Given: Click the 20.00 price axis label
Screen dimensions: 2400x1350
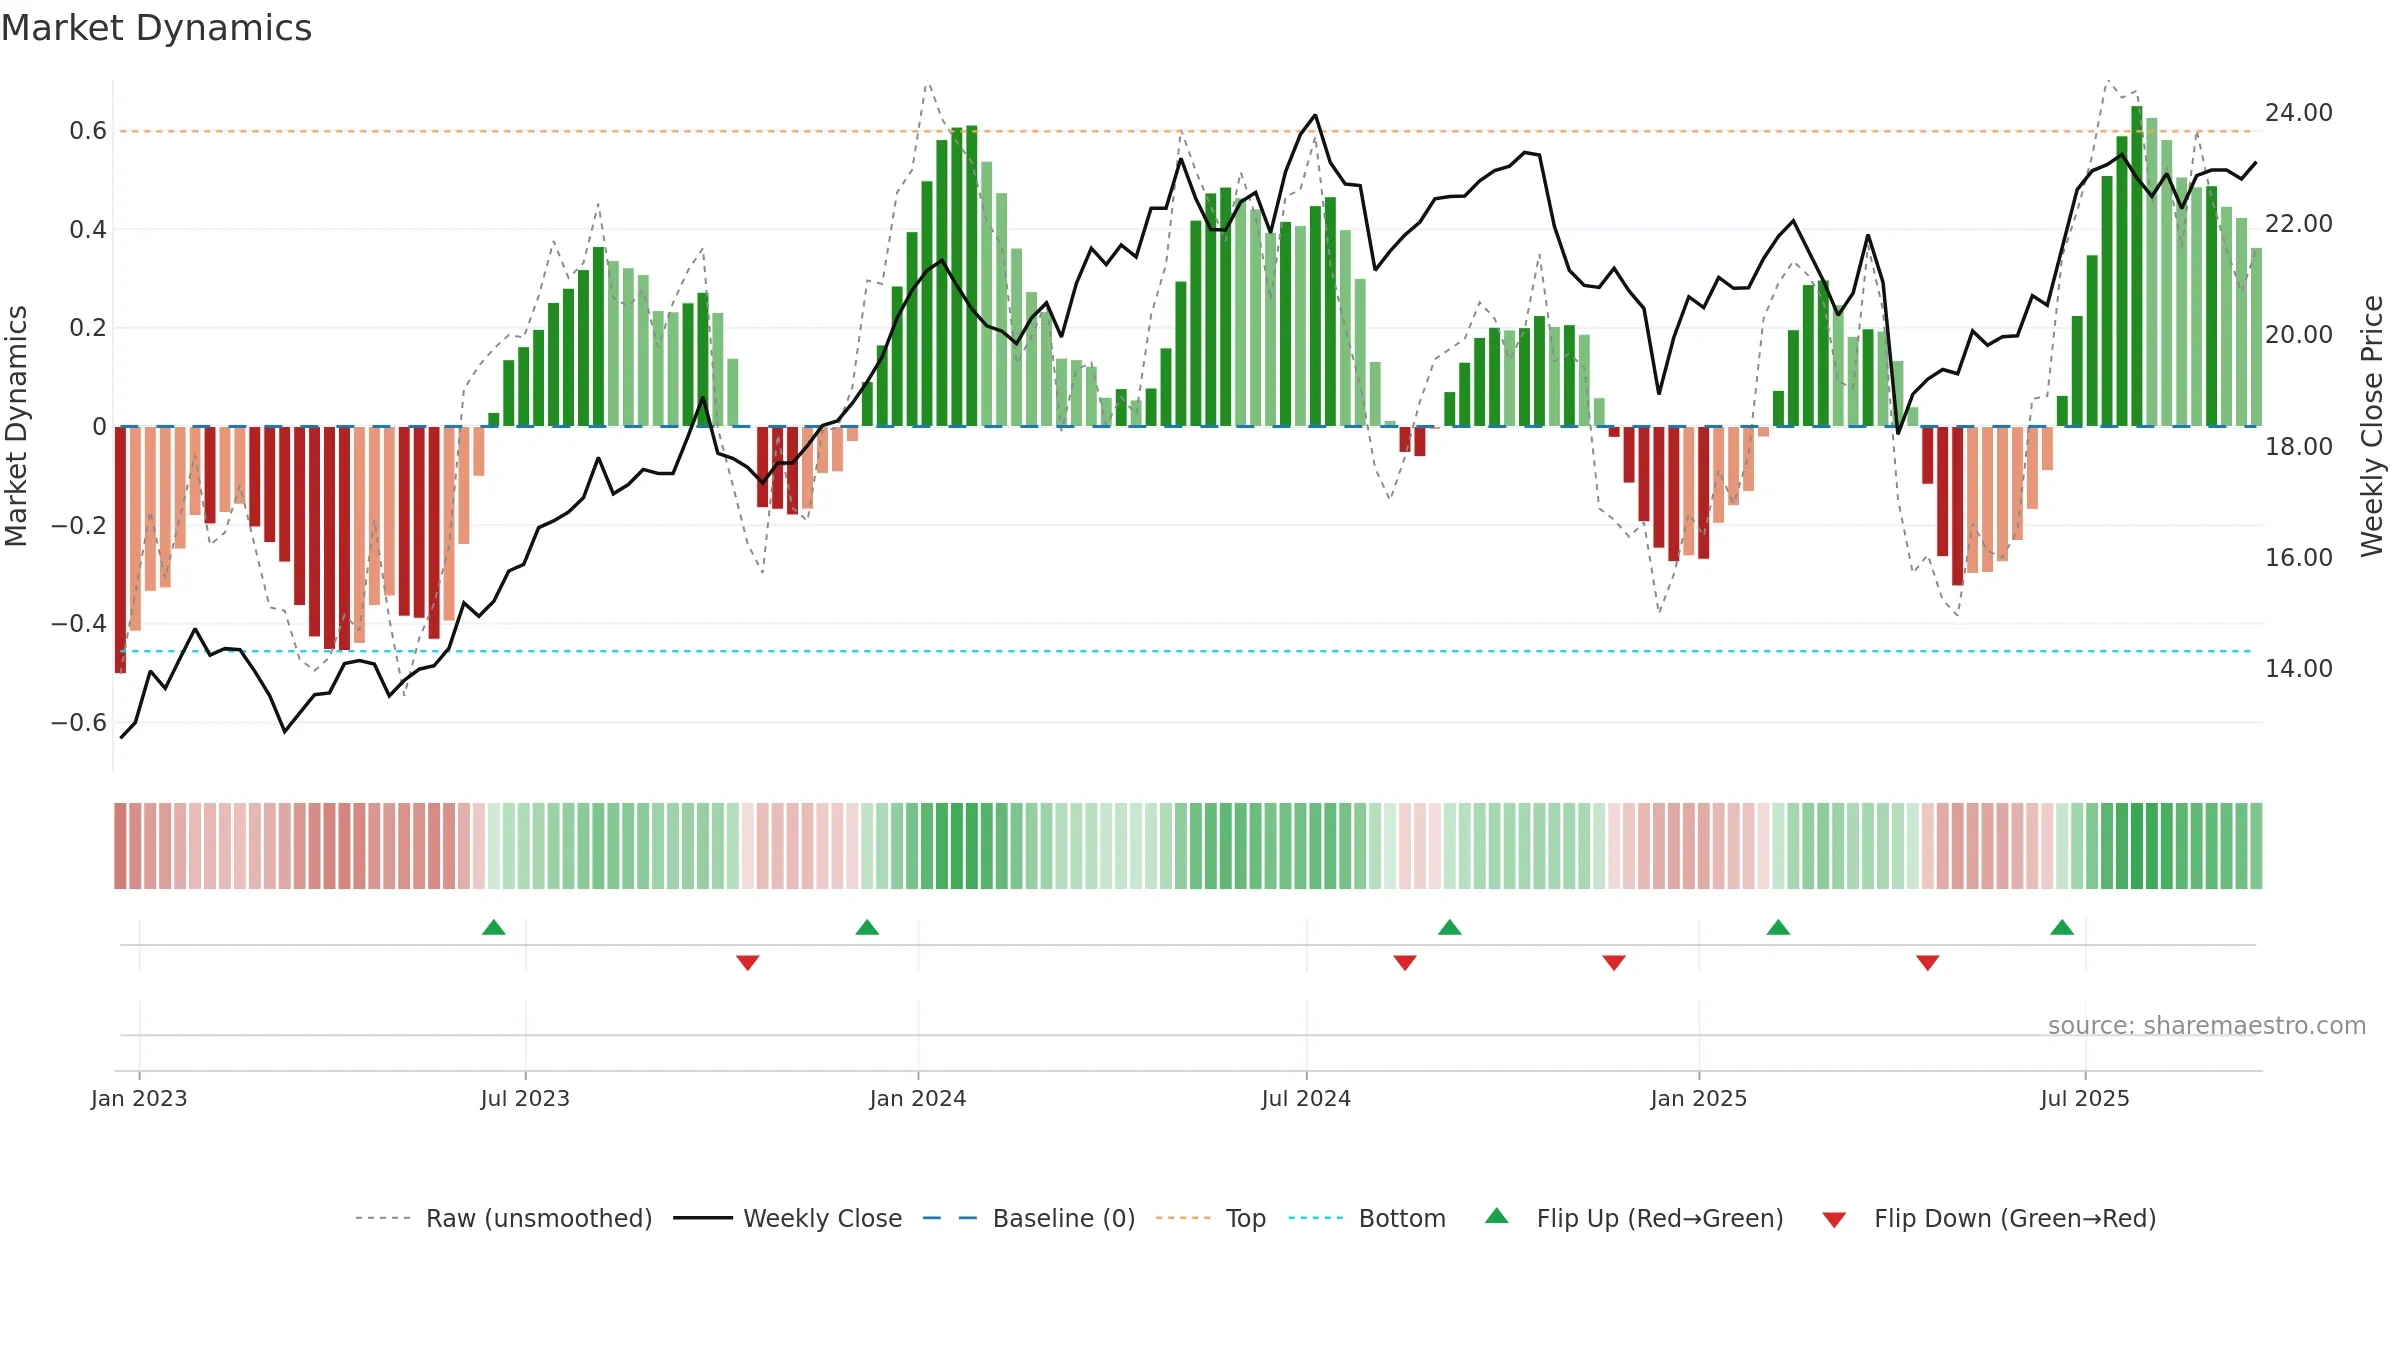Looking at the screenshot, I should (2299, 334).
